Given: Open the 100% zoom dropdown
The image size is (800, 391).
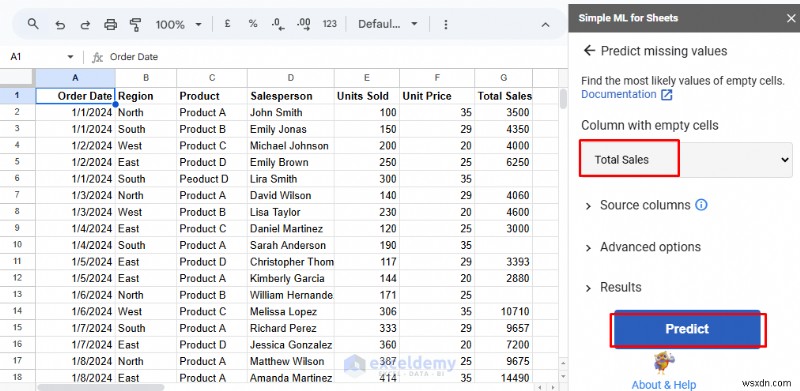Looking at the screenshot, I should 179,24.
